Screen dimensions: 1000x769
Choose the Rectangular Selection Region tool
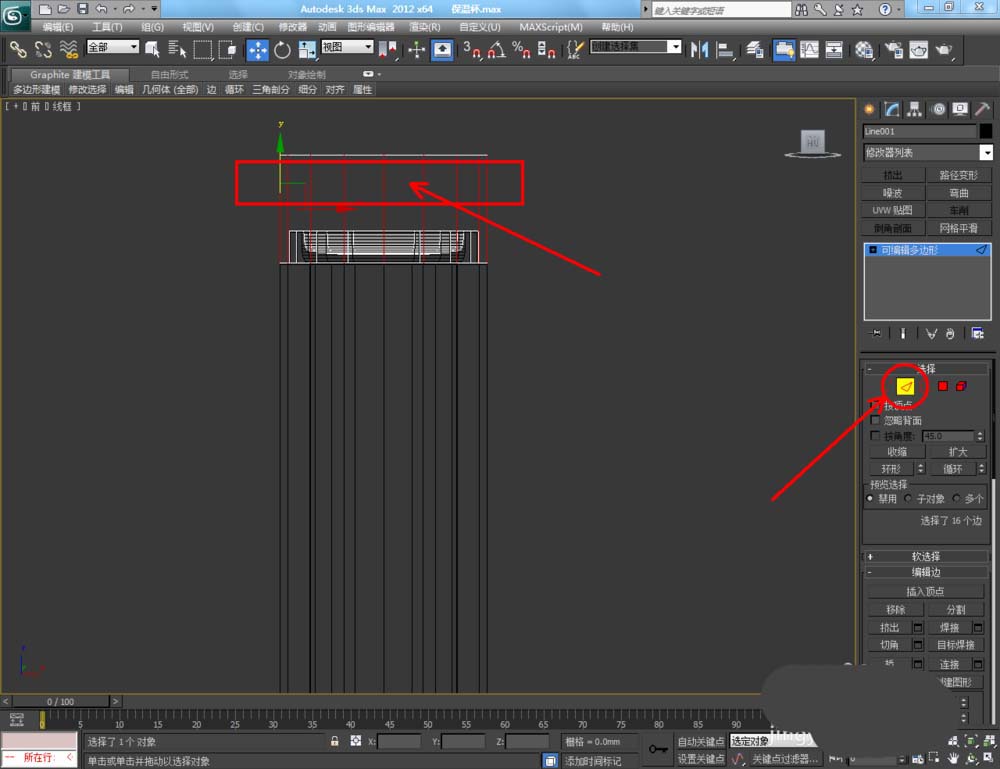click(x=203, y=50)
